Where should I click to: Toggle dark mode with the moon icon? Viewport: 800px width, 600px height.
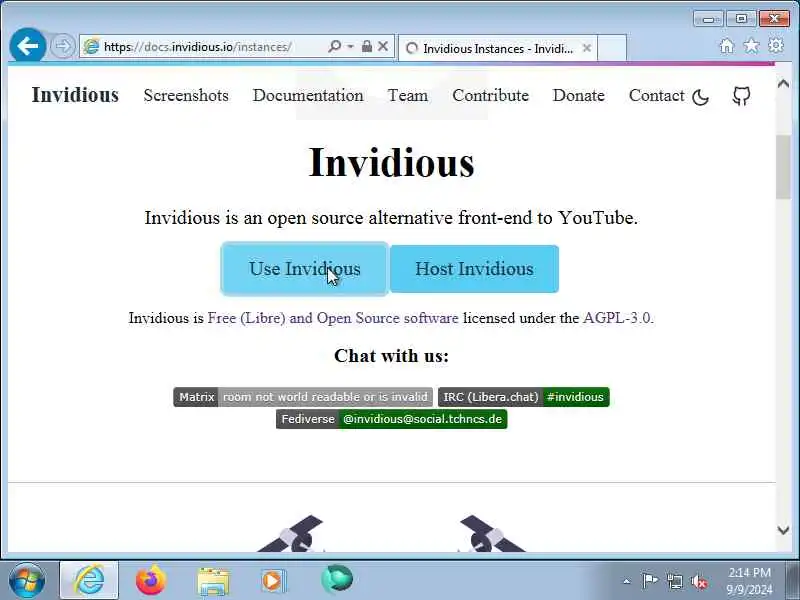tap(701, 97)
